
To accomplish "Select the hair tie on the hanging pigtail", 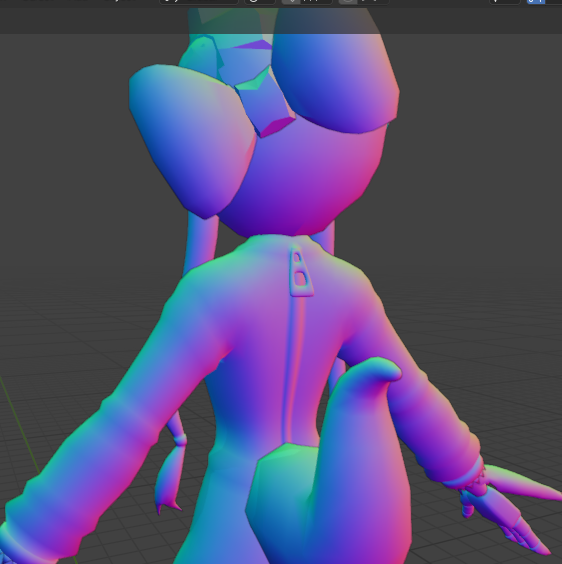I will (x=180, y=440).
